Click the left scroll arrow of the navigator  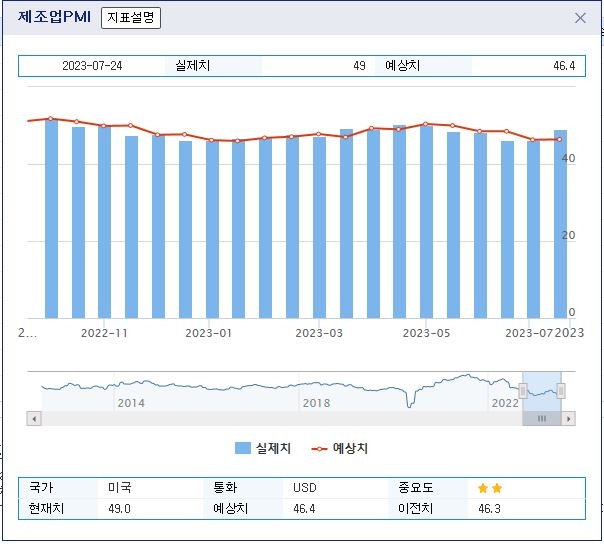click(34, 418)
